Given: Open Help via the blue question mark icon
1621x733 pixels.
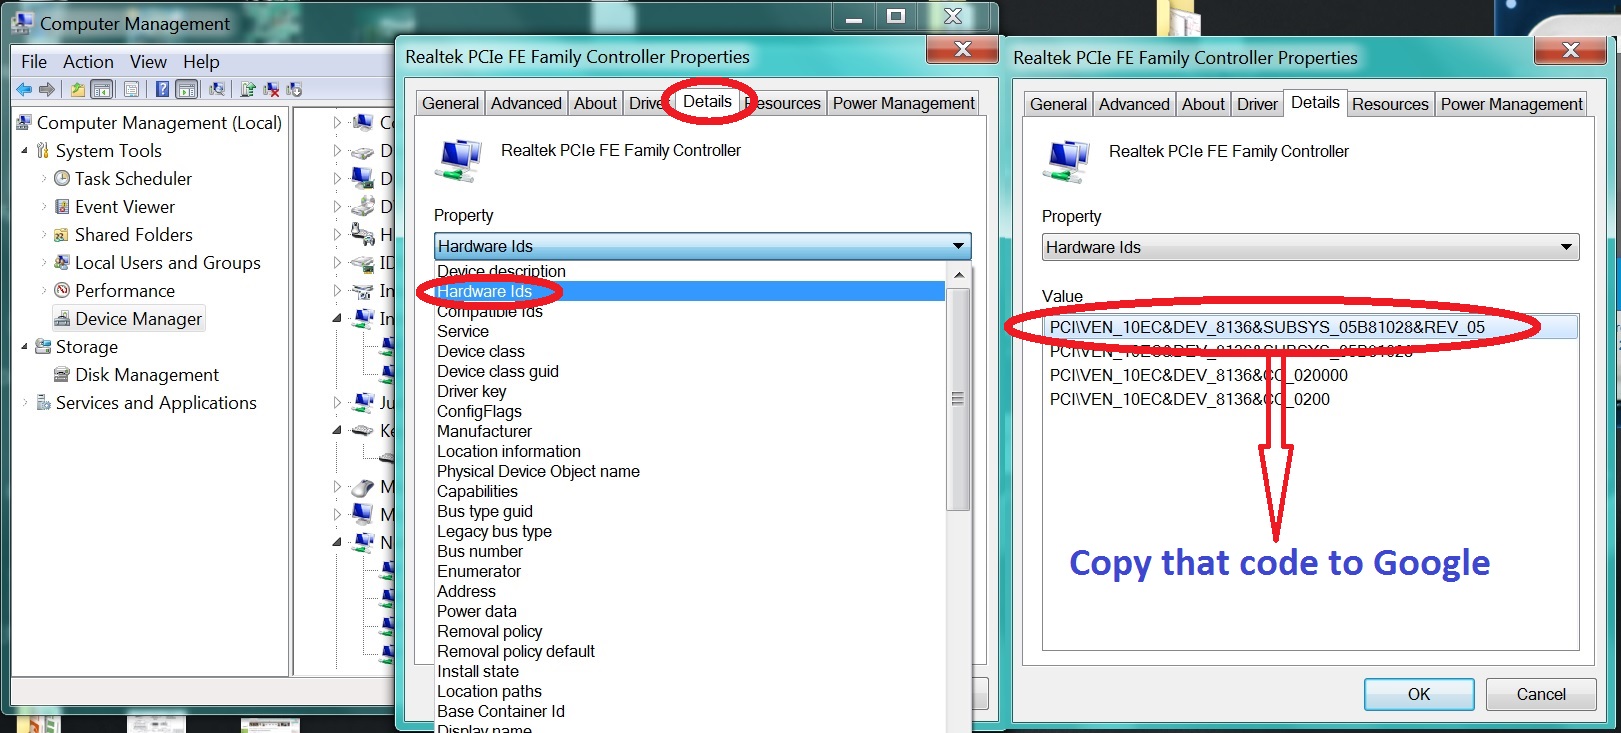Looking at the screenshot, I should (x=162, y=90).
